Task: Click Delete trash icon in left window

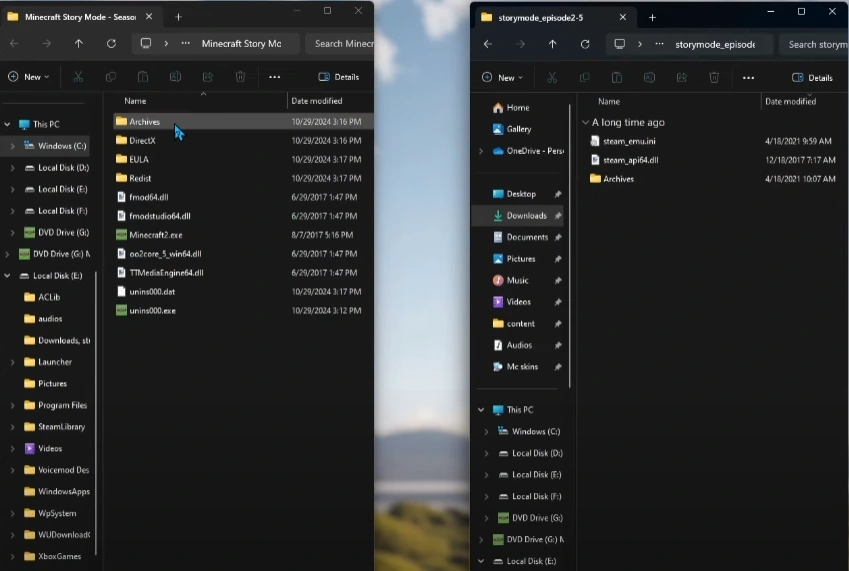Action: (x=240, y=77)
